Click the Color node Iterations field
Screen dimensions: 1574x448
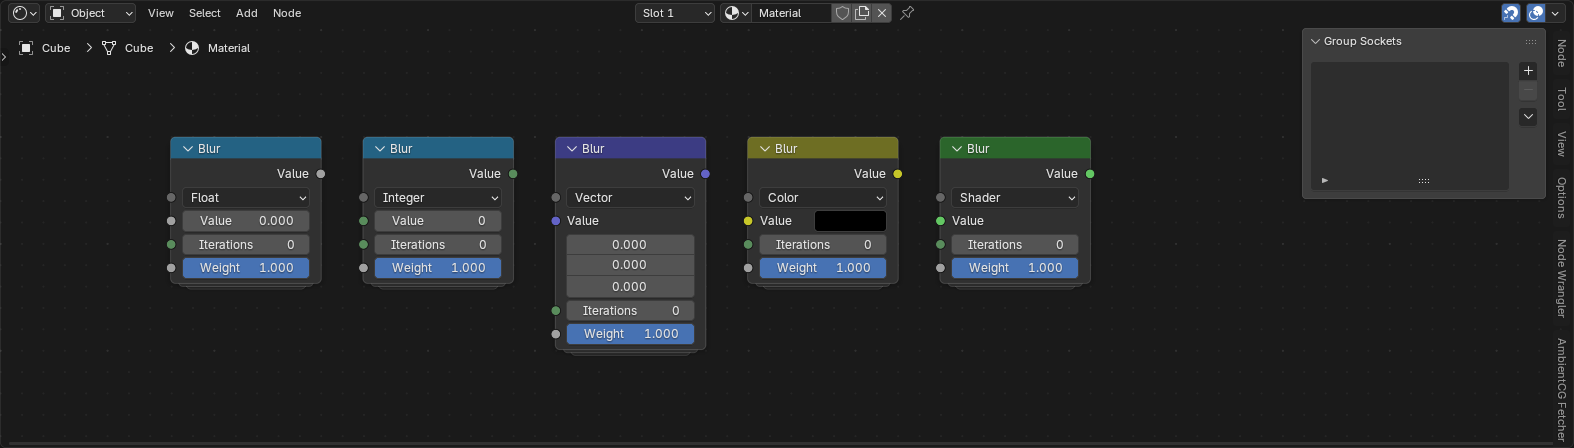pos(823,245)
